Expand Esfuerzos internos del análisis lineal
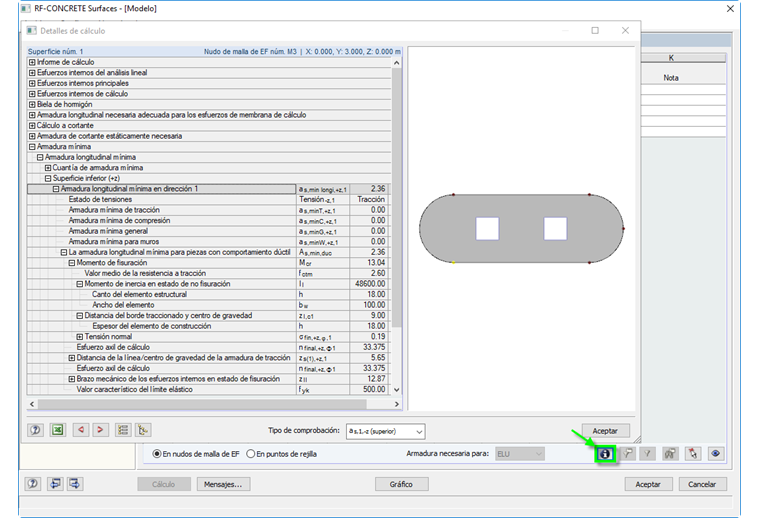The width and height of the screenshot is (760, 518). point(32,73)
